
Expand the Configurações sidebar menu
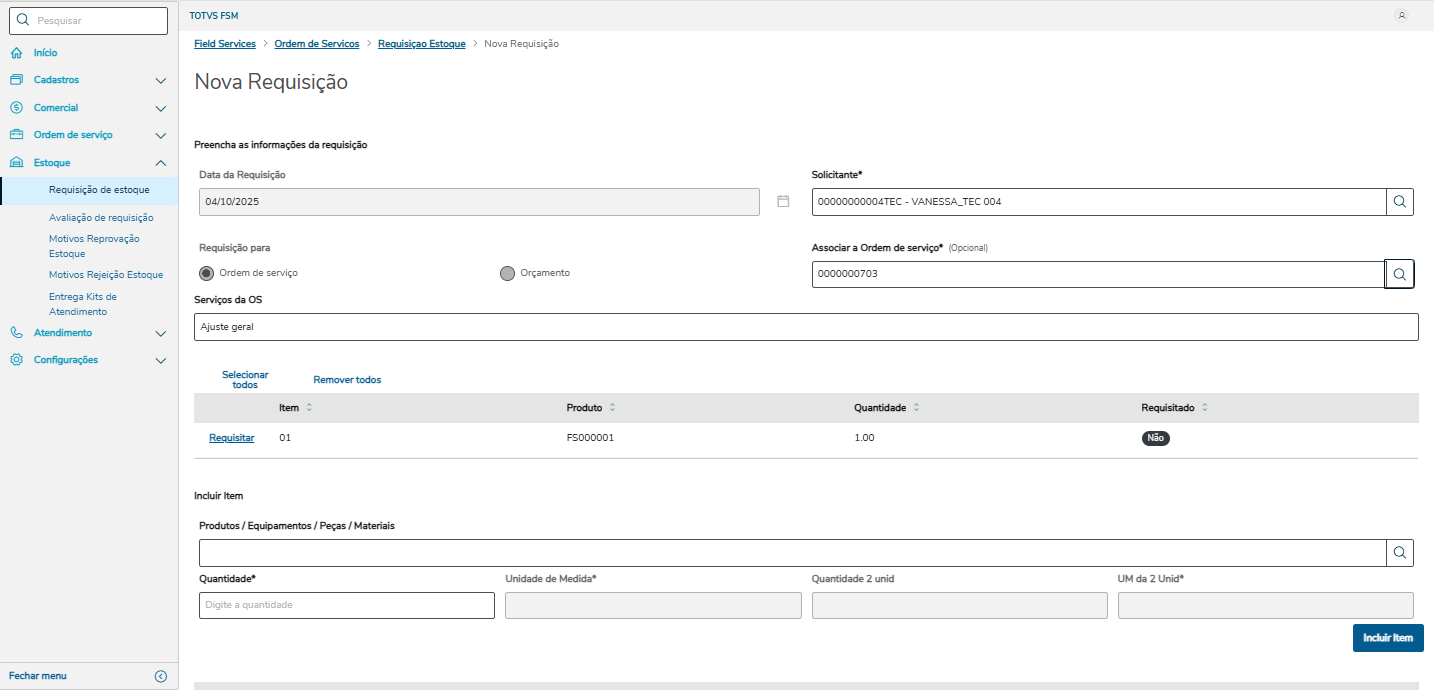[x=161, y=360]
